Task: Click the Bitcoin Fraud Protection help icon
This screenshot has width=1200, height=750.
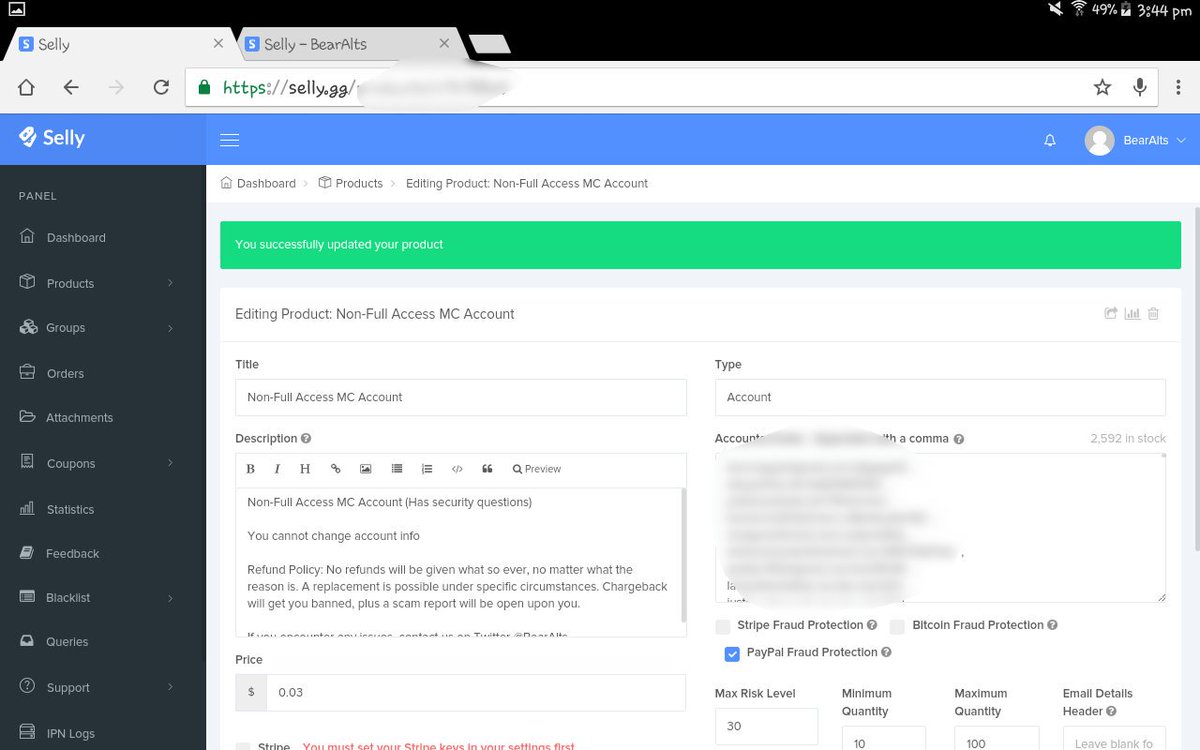Action: tap(1053, 625)
